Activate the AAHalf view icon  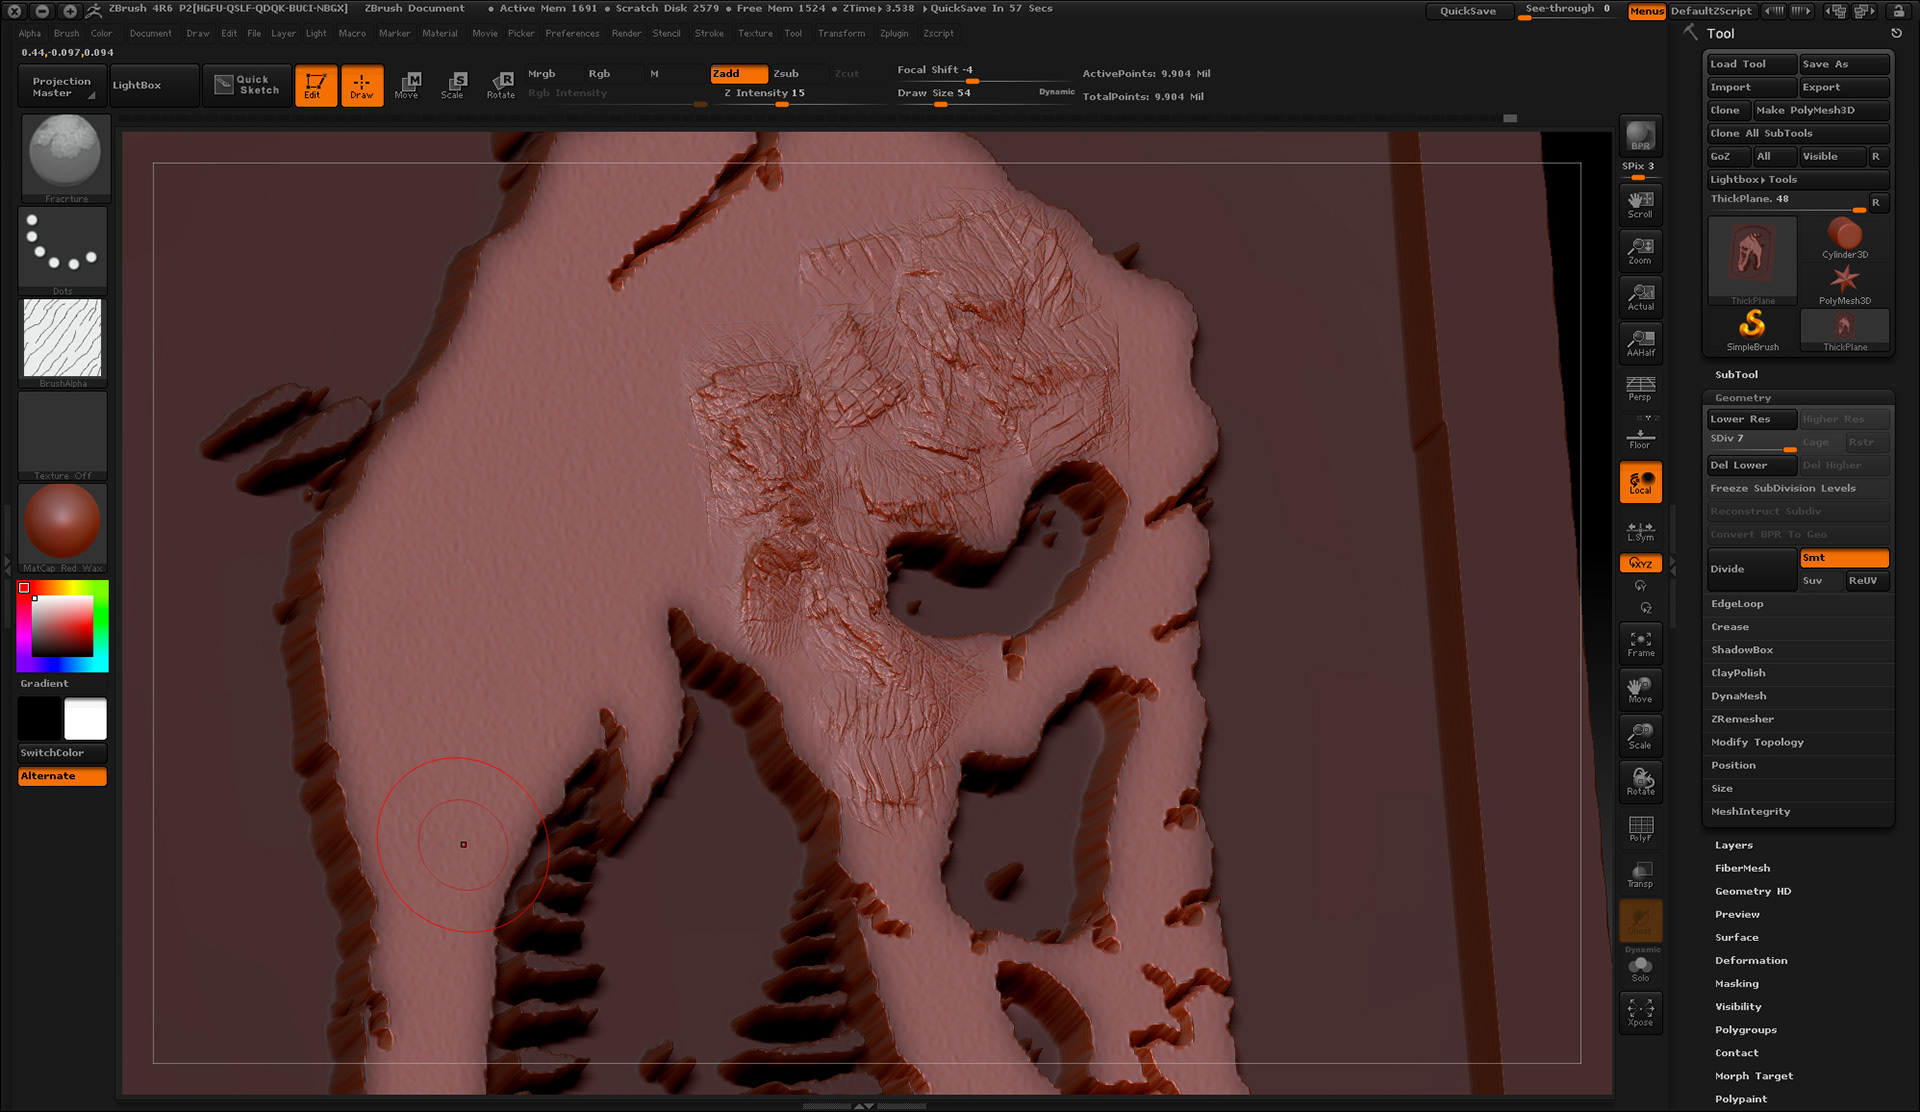(1640, 342)
